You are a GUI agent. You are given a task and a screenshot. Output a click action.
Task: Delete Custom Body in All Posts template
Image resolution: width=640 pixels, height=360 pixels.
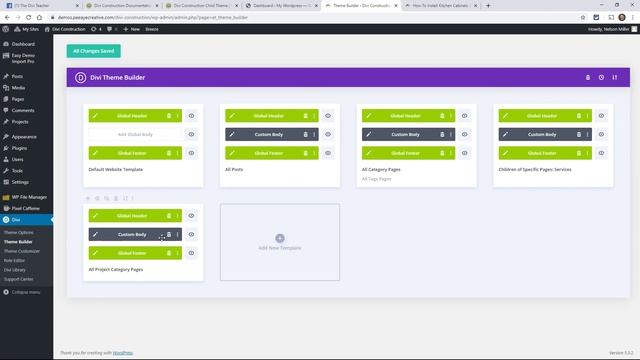pyautogui.click(x=305, y=134)
